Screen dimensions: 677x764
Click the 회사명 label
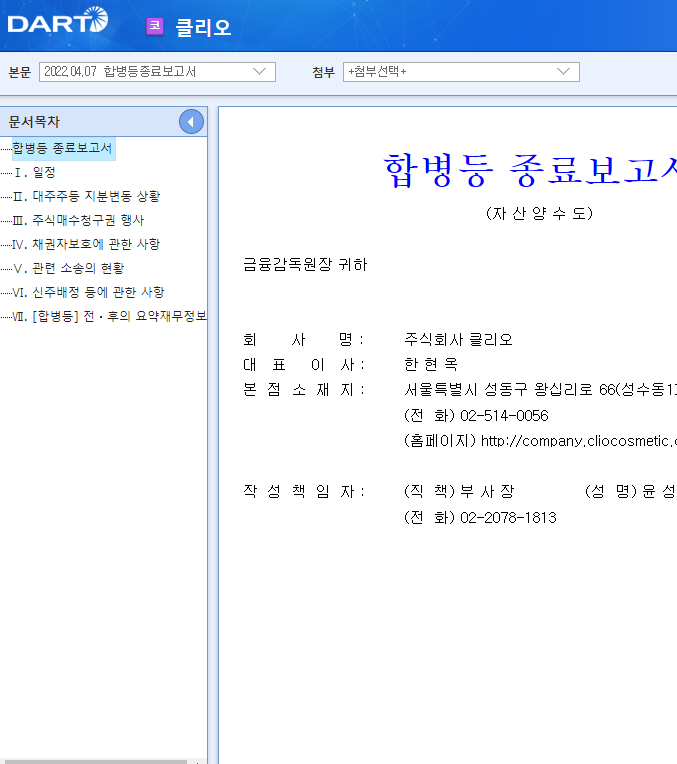[304, 340]
